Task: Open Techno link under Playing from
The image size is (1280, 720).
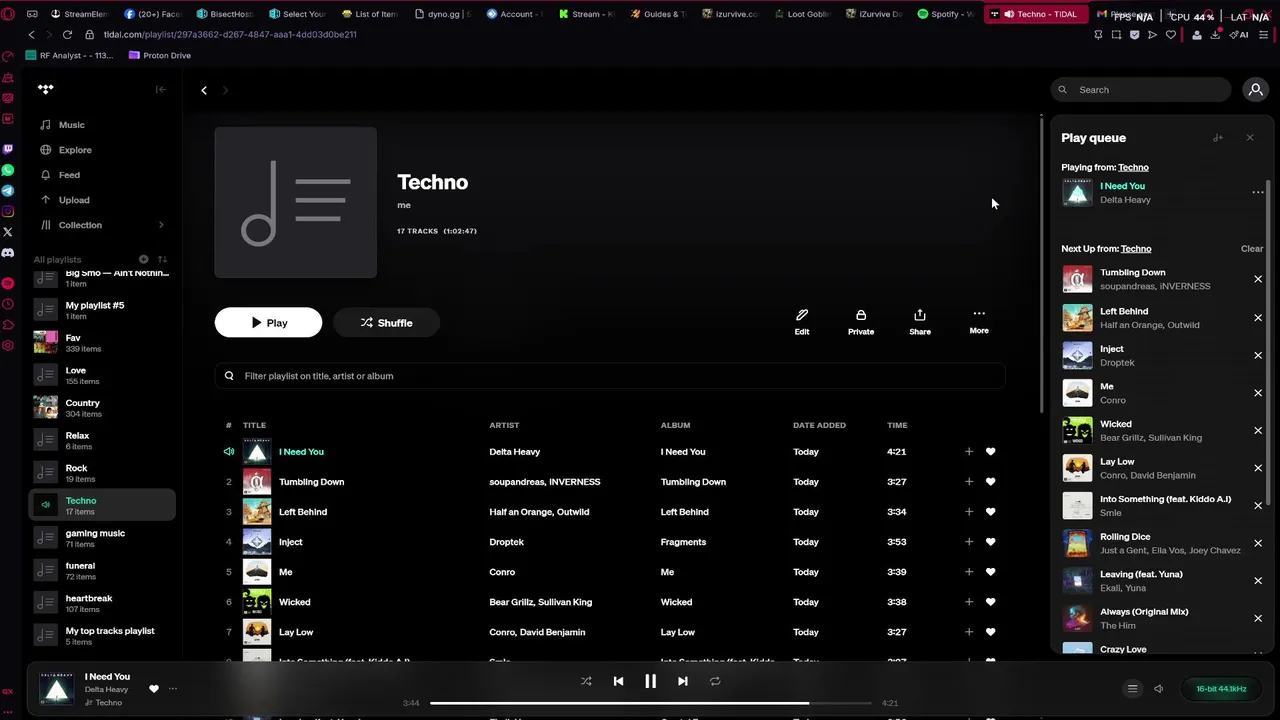Action: [1133, 167]
